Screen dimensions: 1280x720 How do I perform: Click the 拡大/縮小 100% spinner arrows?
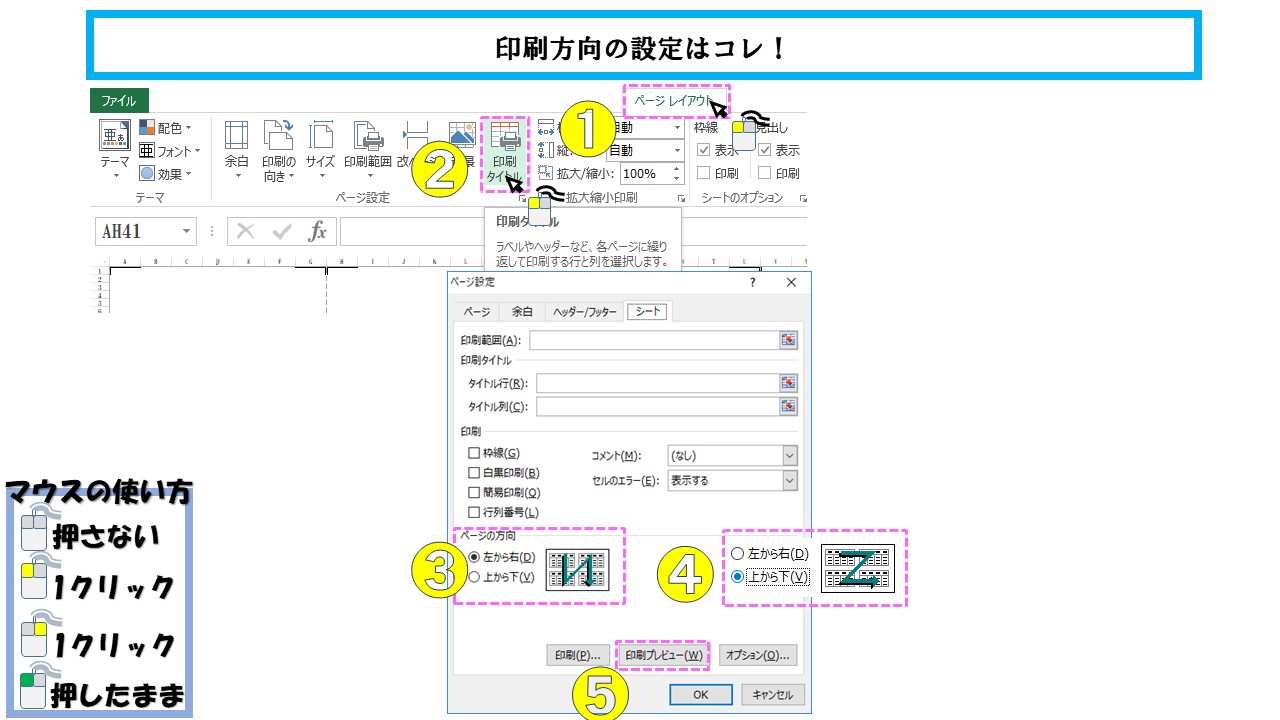tap(677, 173)
